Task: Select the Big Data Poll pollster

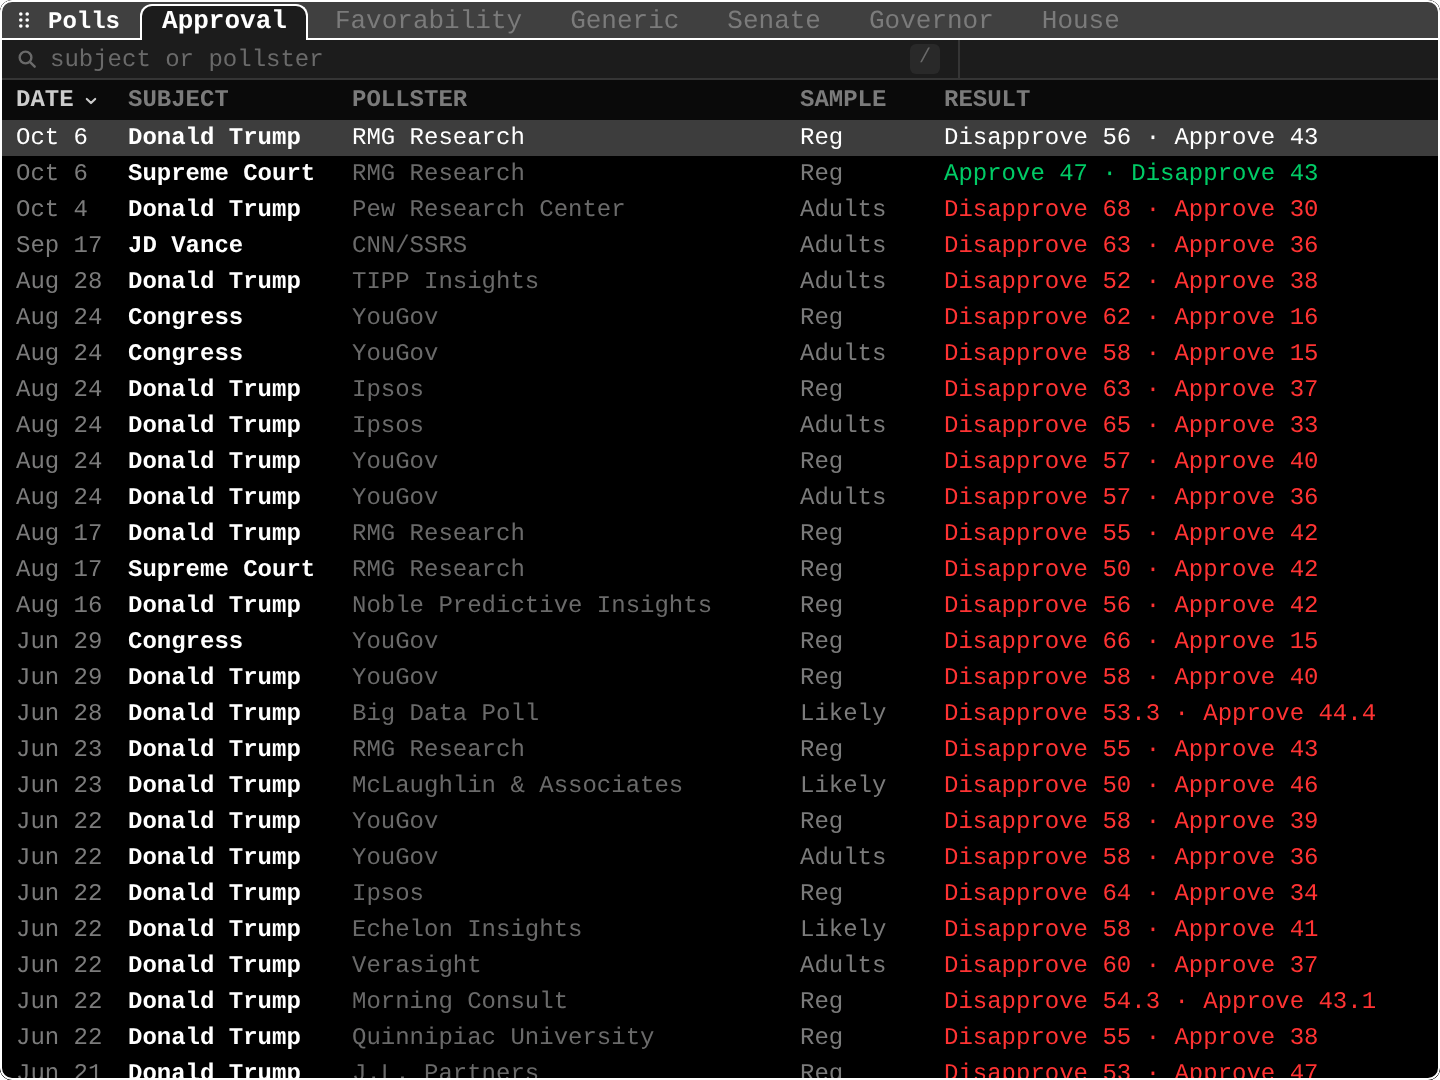Action: tap(445, 713)
